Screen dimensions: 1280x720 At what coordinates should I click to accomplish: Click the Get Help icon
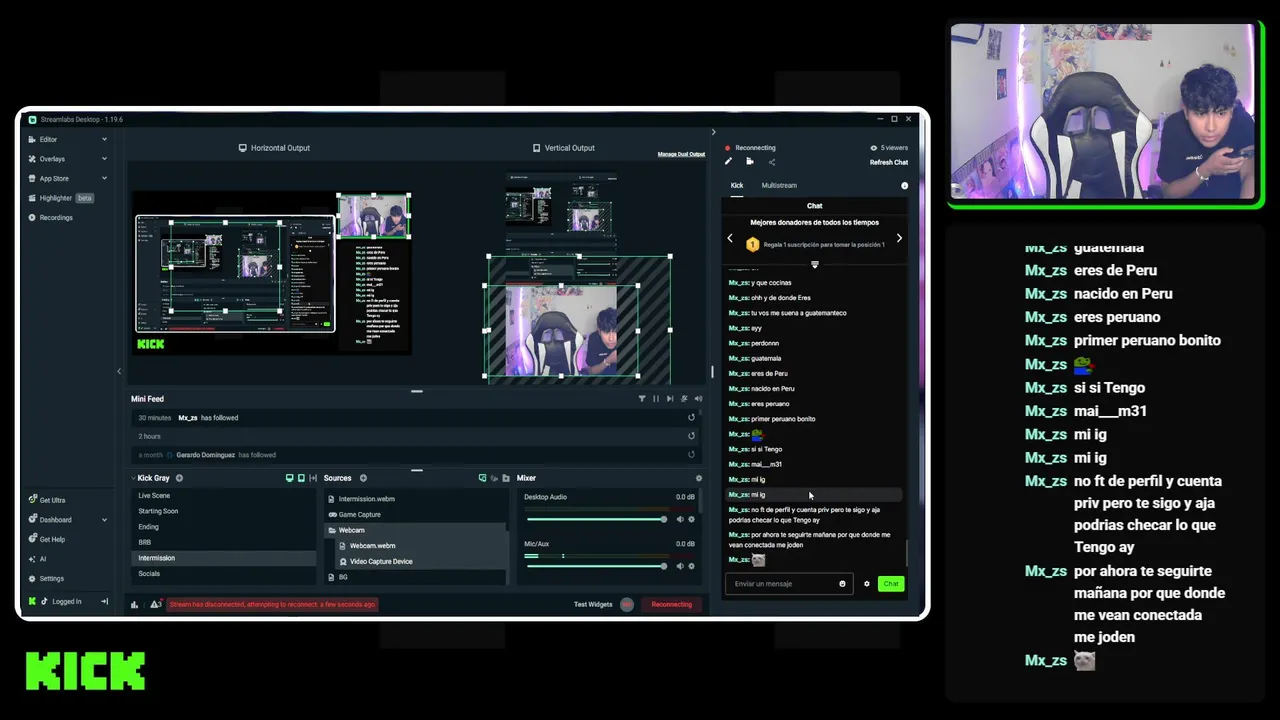coord(32,539)
